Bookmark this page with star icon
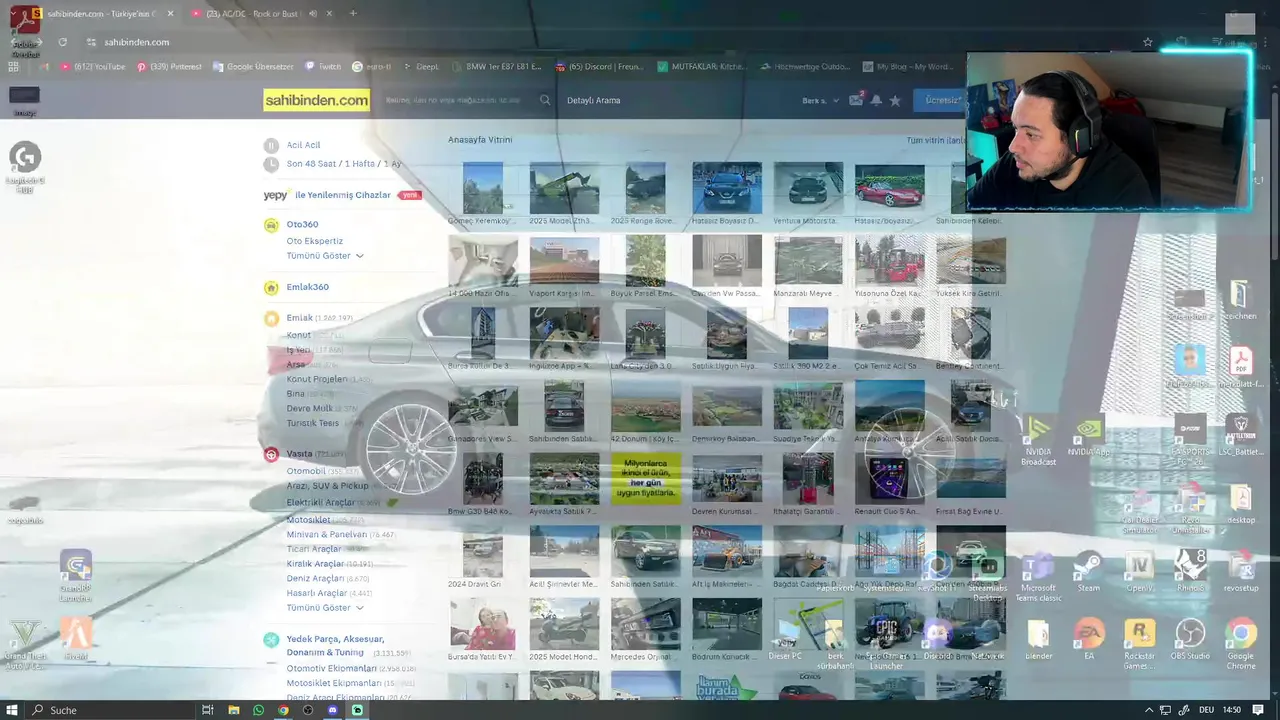Viewport: 1280px width, 720px height. pos(1148,42)
